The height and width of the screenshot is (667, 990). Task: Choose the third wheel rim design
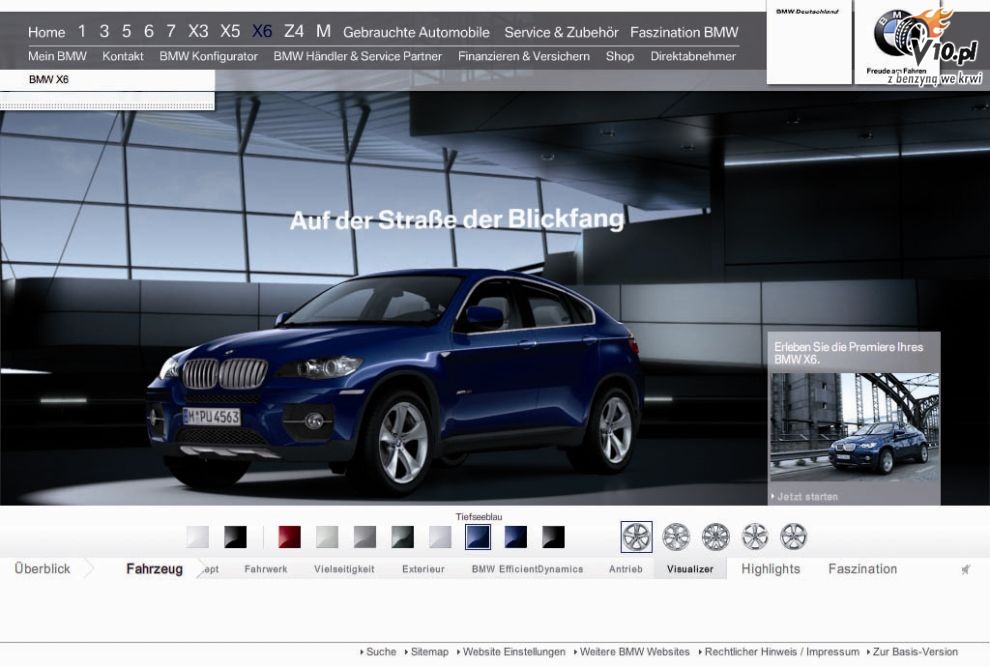click(715, 537)
